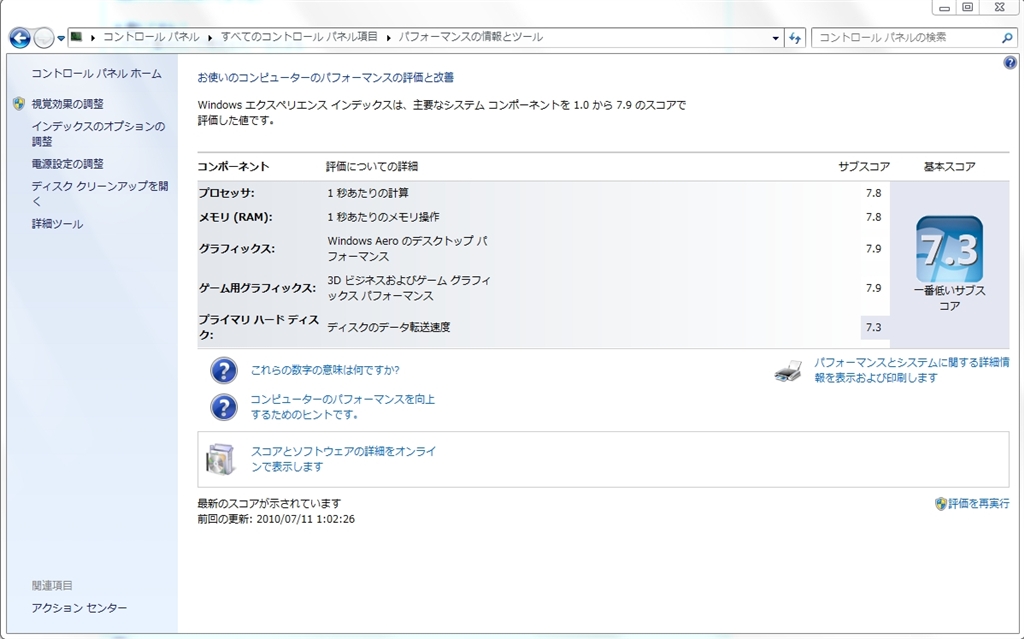Screen dimensions: 1024x639
Task: Open 電源設定の調整 link
Action: [x=67, y=164]
